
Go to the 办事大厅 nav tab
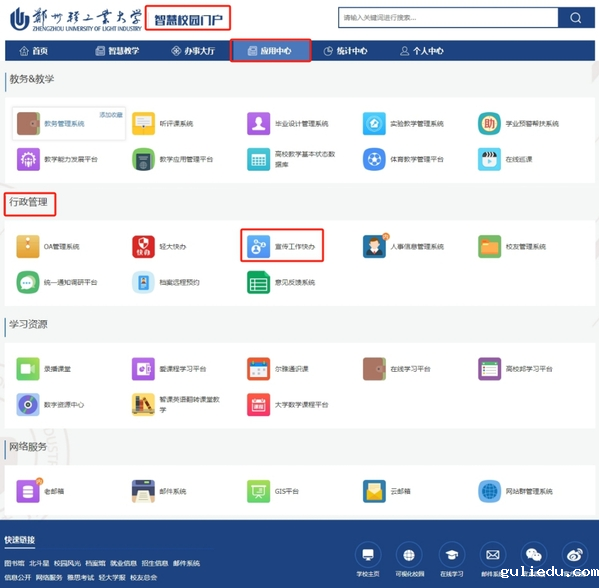[x=193, y=51]
